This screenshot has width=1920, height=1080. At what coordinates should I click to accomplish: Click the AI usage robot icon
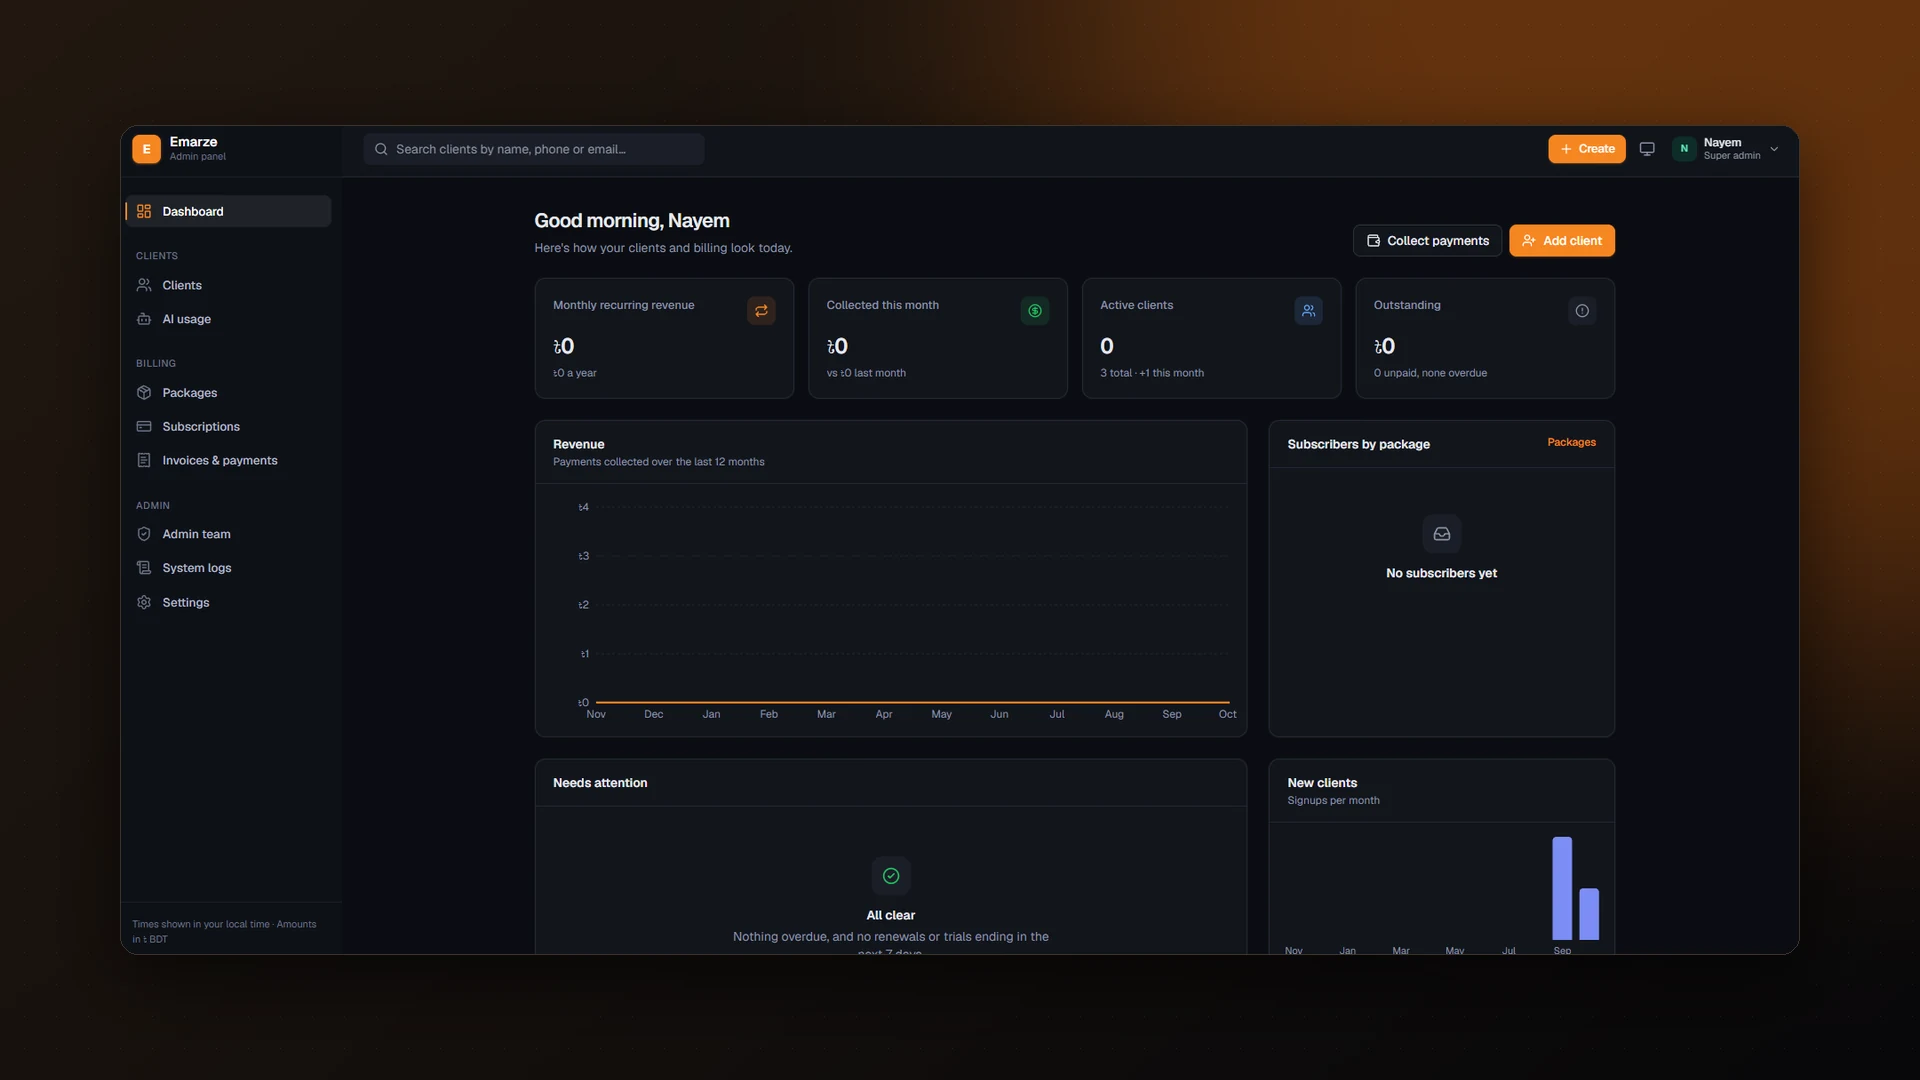(x=144, y=319)
